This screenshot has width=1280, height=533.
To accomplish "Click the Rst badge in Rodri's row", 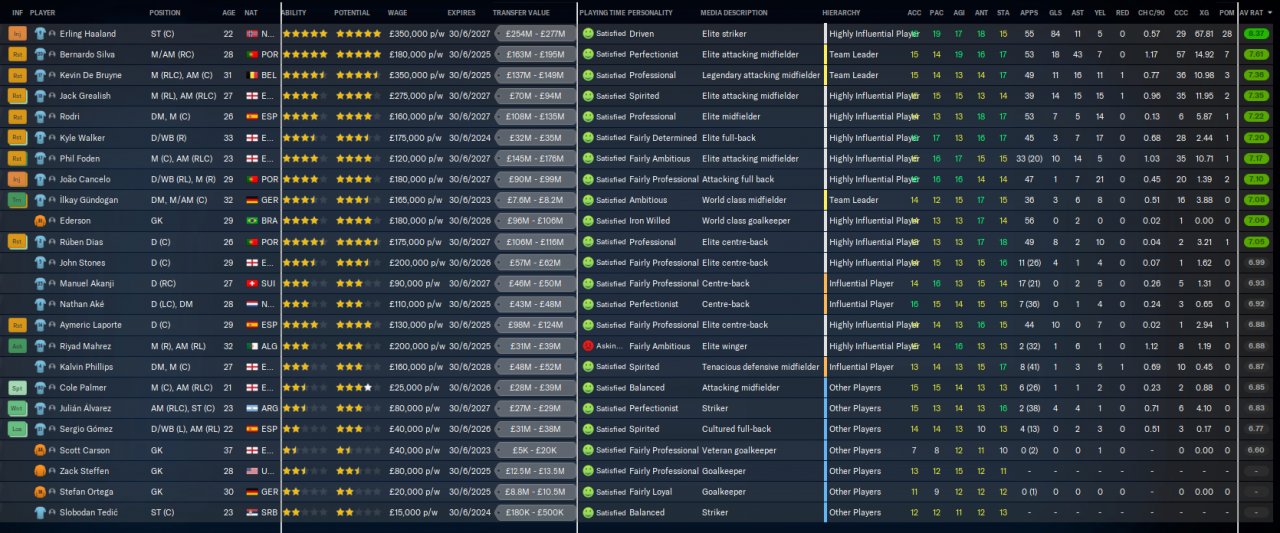I will (x=18, y=117).
